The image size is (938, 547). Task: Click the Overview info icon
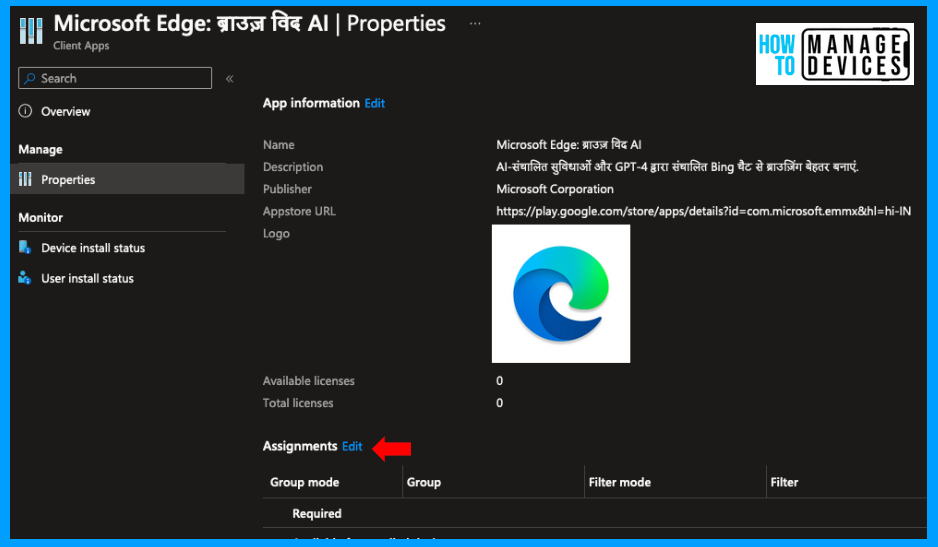pyautogui.click(x=25, y=111)
